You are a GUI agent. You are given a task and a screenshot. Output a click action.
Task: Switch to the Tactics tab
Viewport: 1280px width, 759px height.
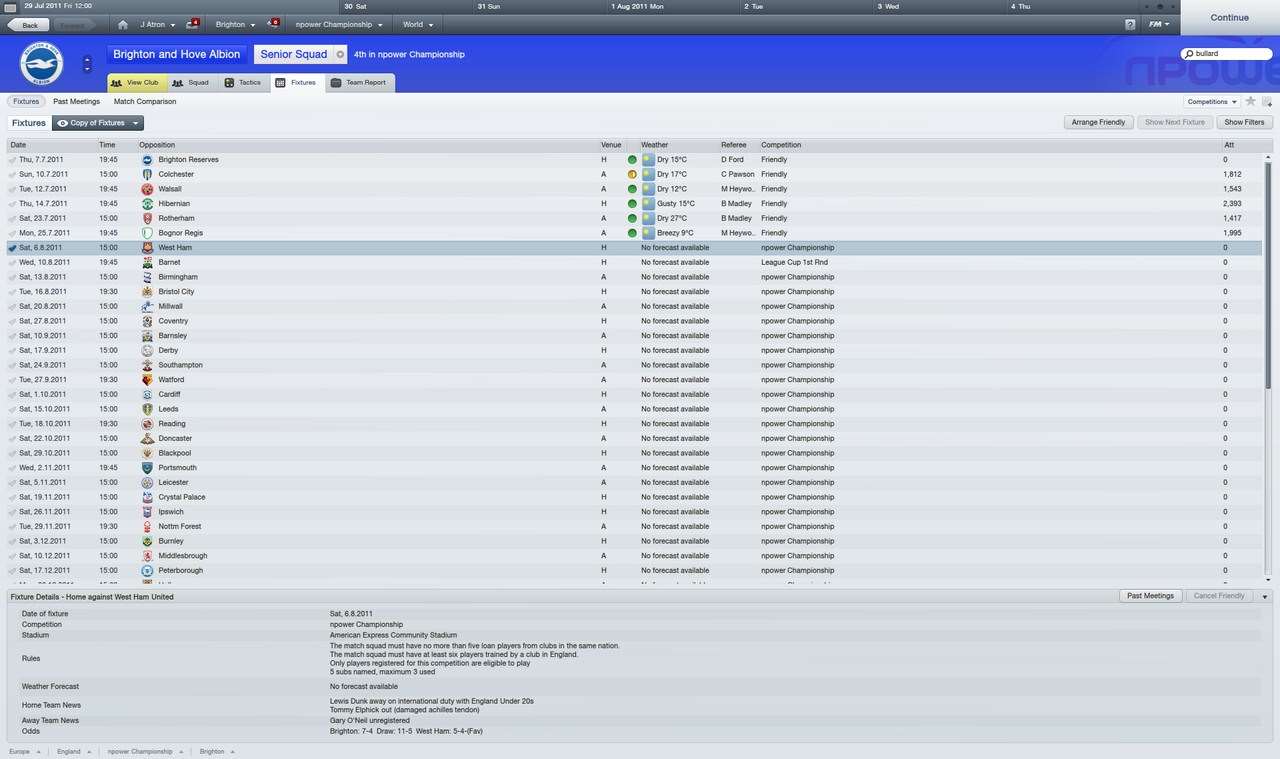pos(242,82)
